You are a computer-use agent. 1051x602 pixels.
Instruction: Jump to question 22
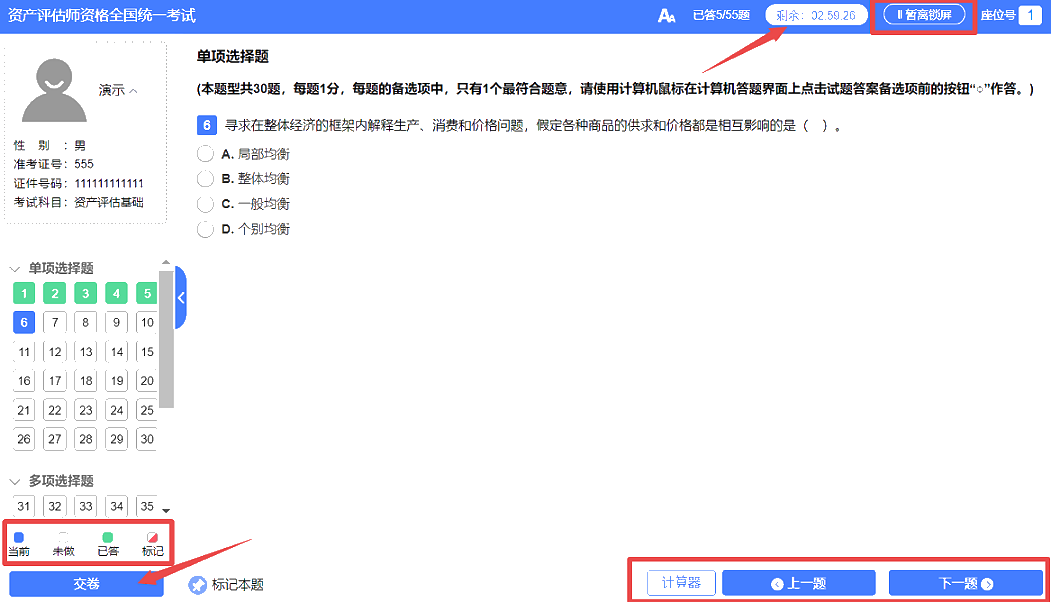(x=55, y=410)
